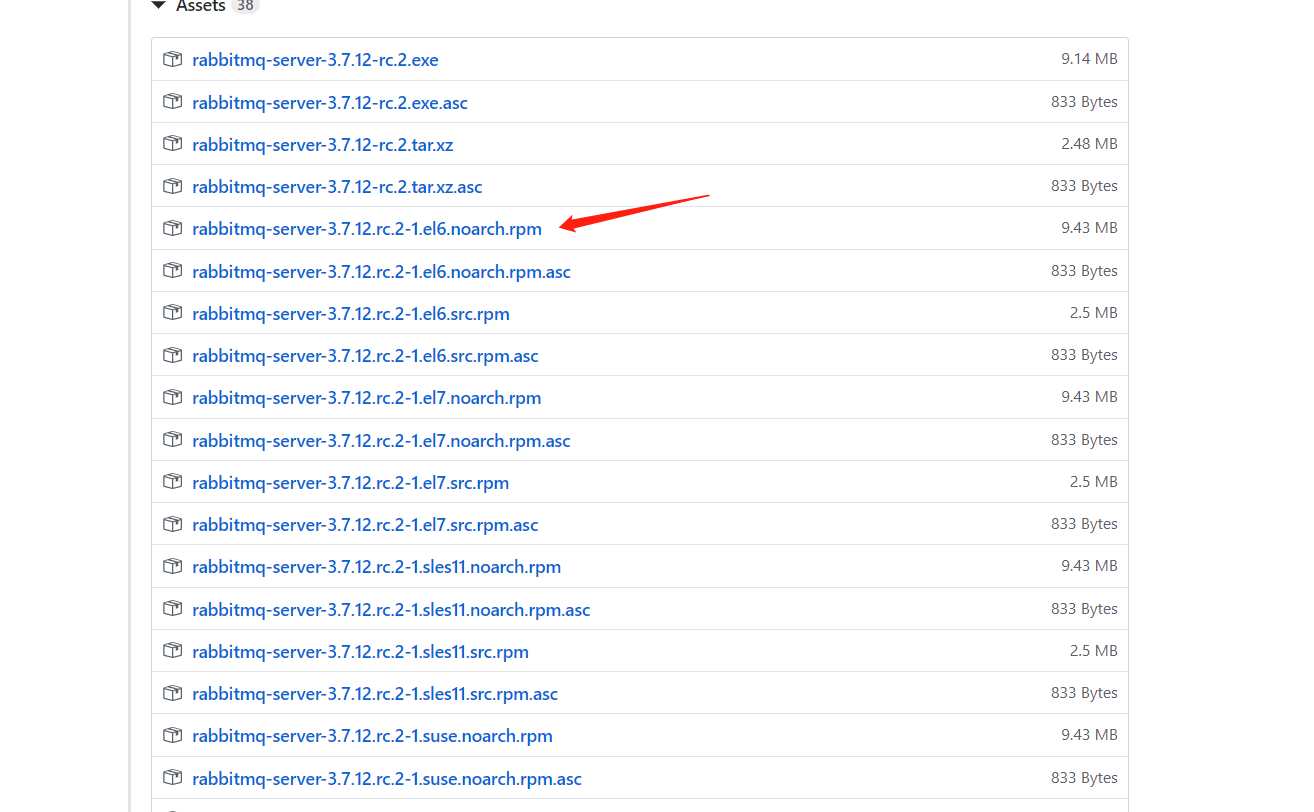Click the 9.43 MB size for el6.noarch.rpm
Image resolution: width=1314 pixels, height=812 pixels.
click(x=1089, y=228)
